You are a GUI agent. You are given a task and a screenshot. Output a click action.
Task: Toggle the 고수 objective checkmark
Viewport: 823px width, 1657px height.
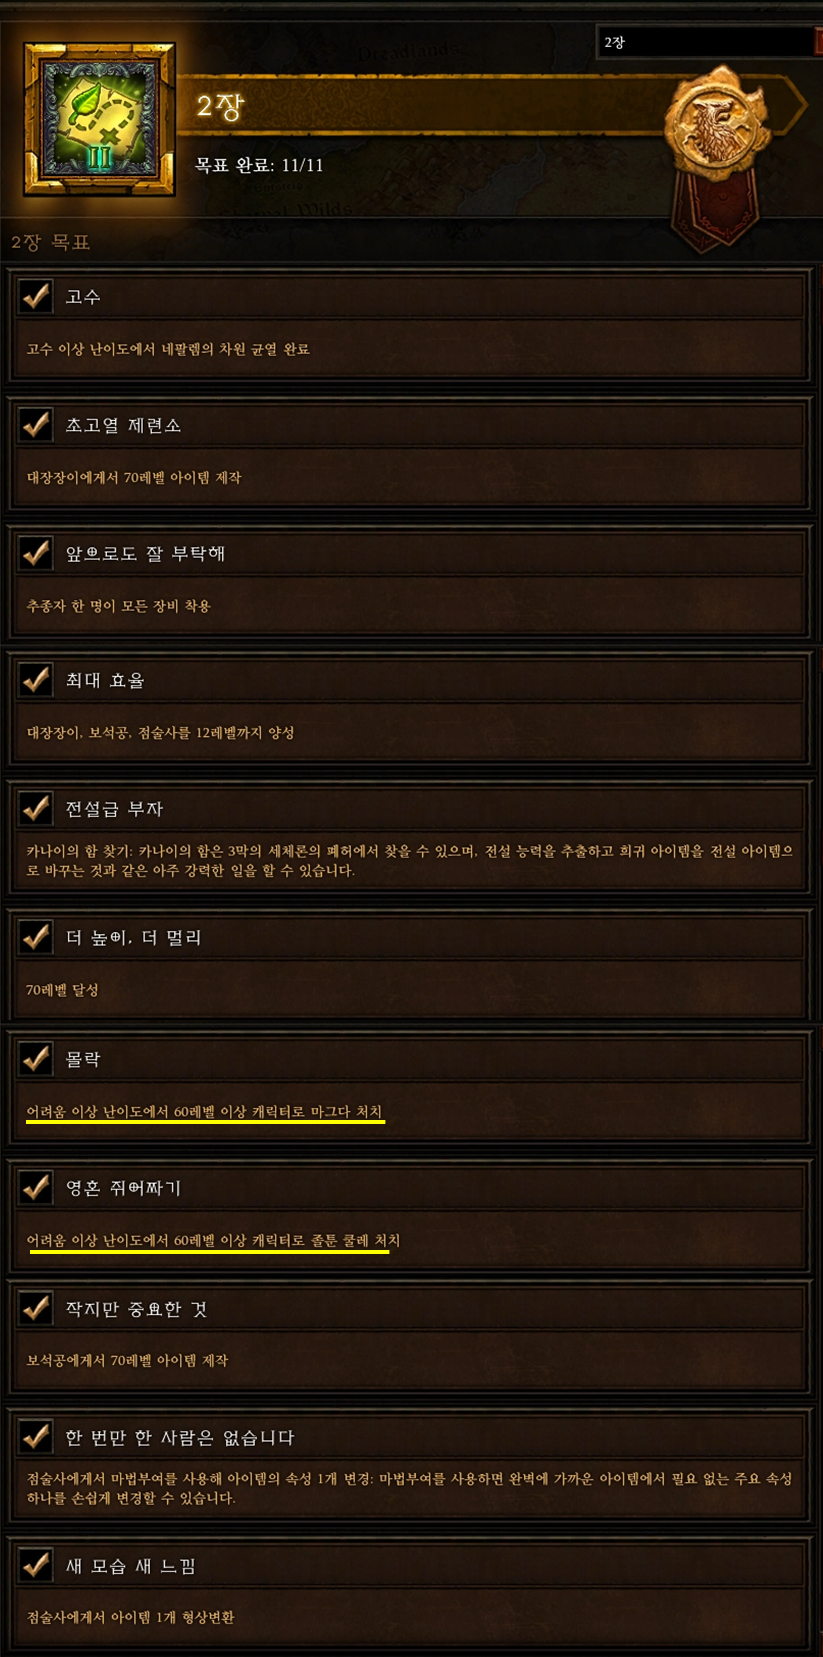point(36,296)
